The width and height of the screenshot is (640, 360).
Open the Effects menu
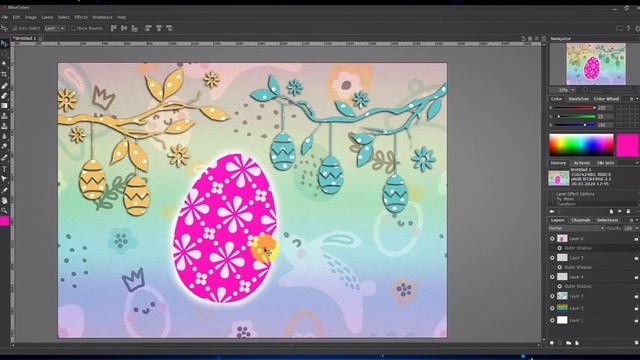80,17
